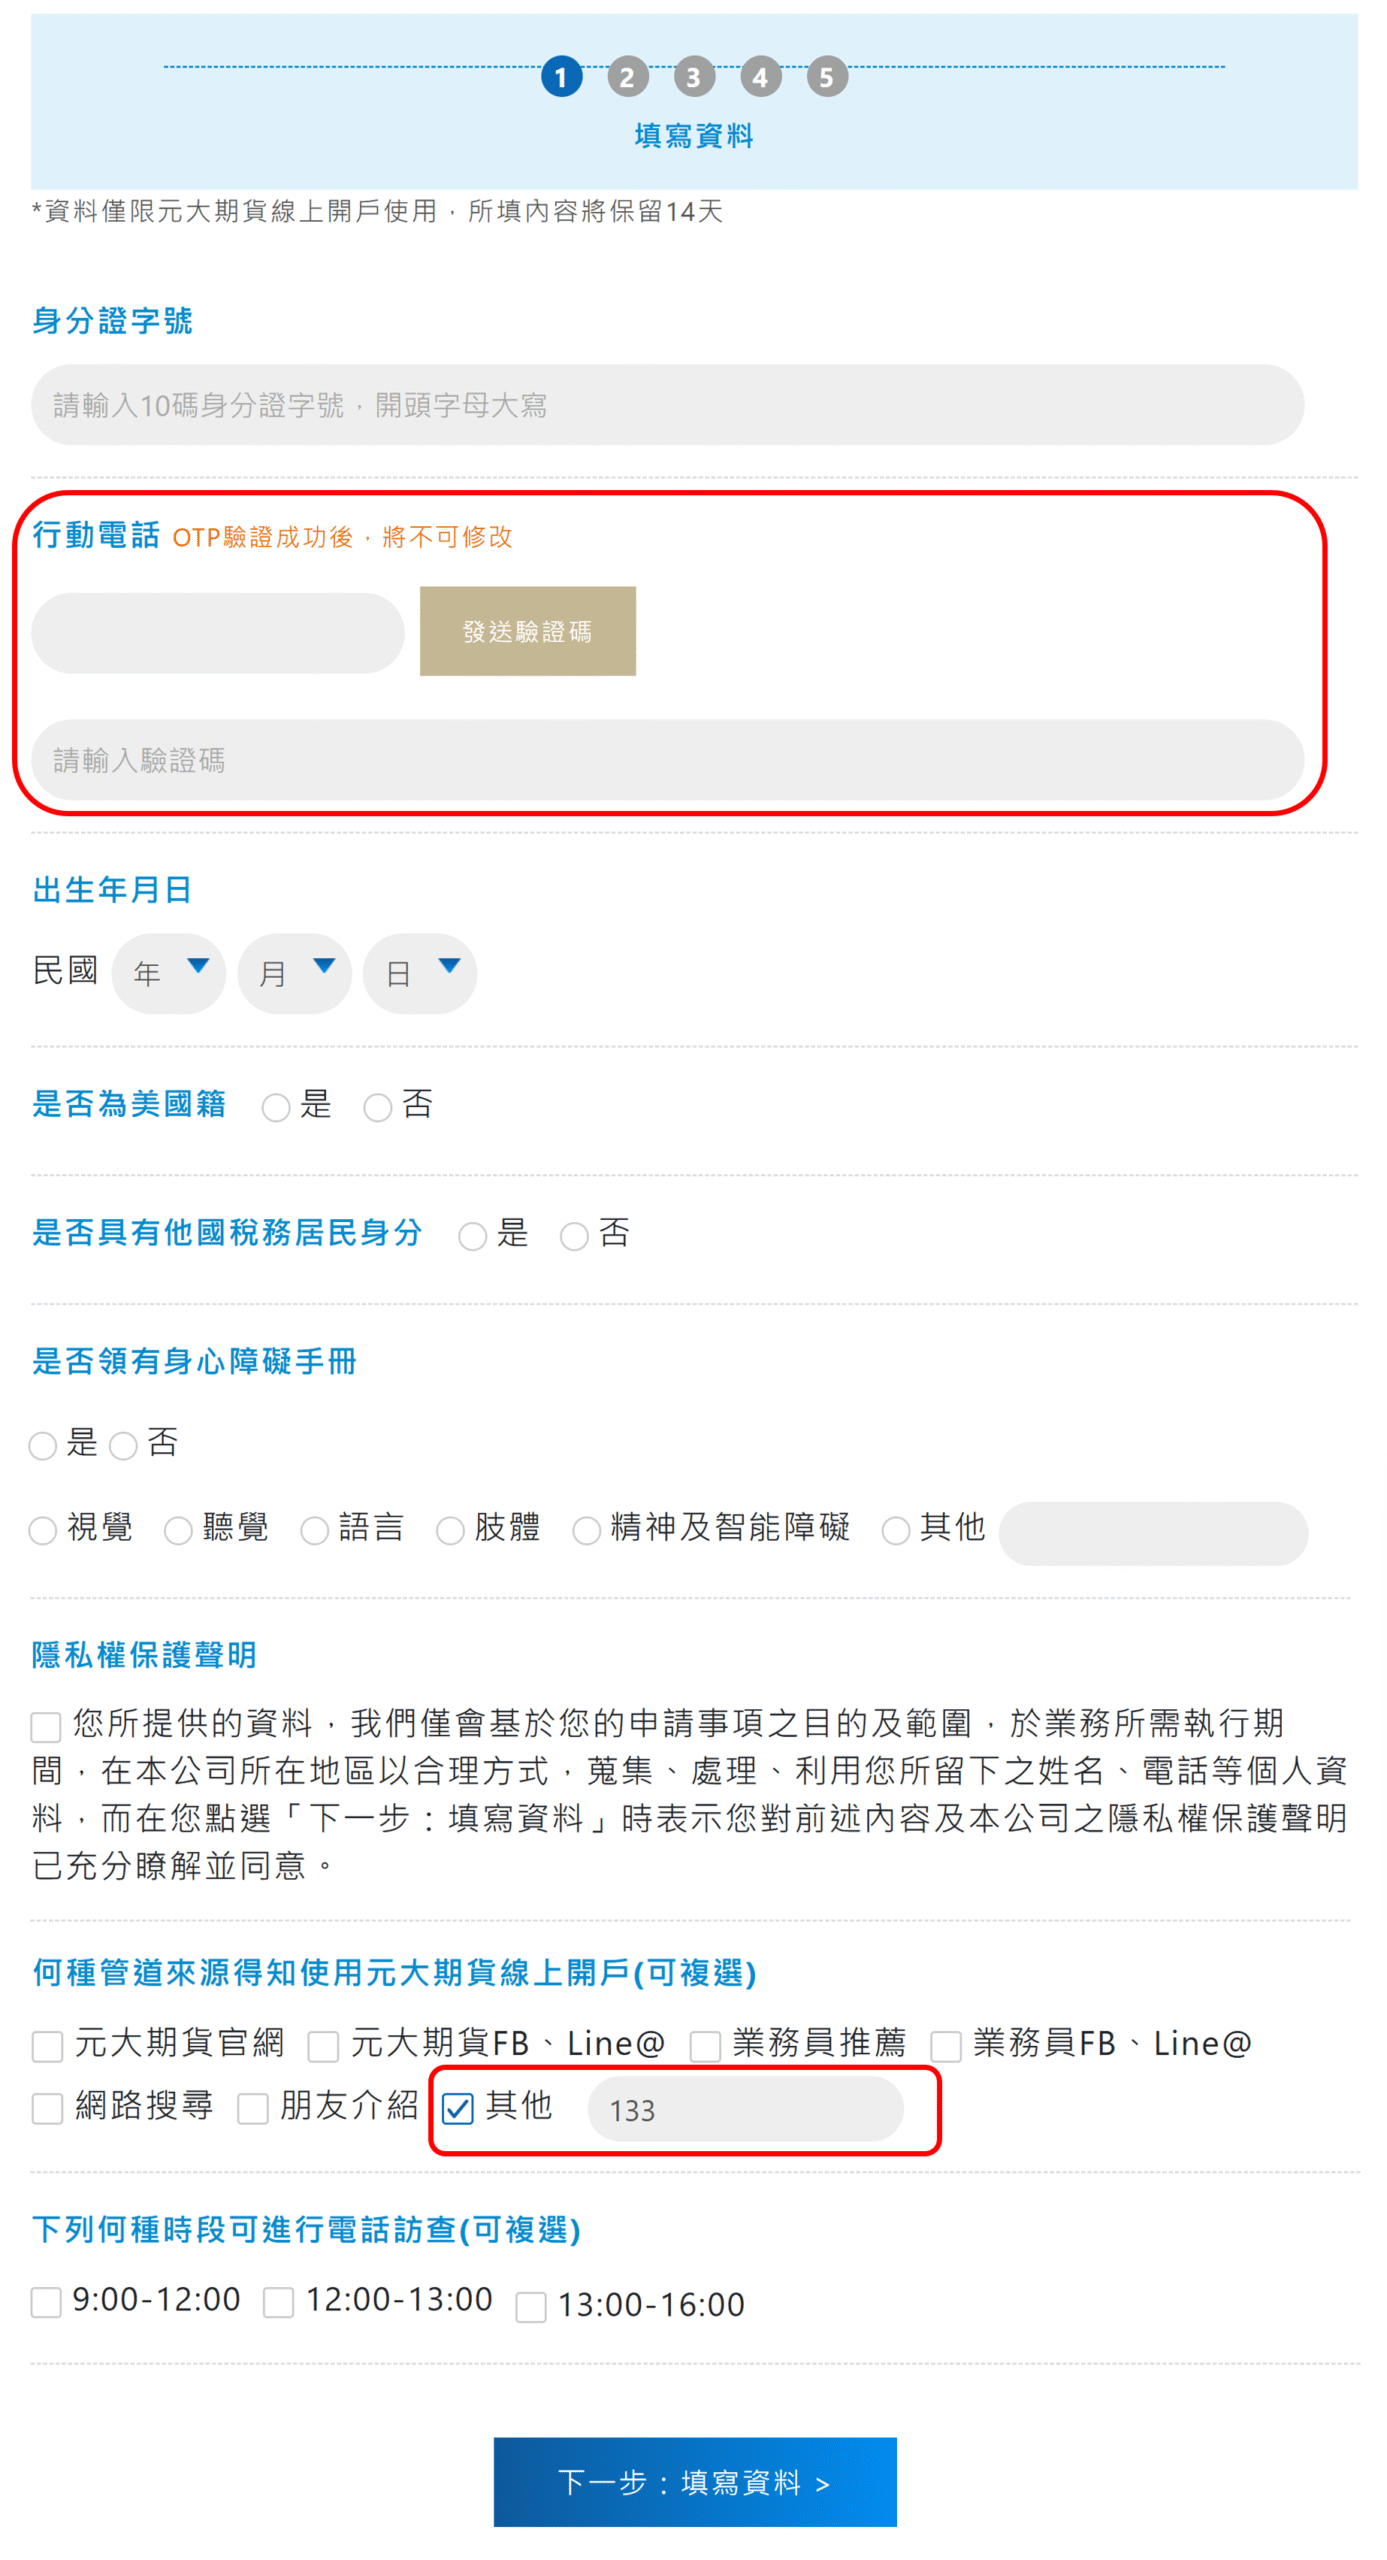Select 是 for 是否具有他國稅務居民身分
This screenshot has width=1387, height=2560.
coord(472,1236)
